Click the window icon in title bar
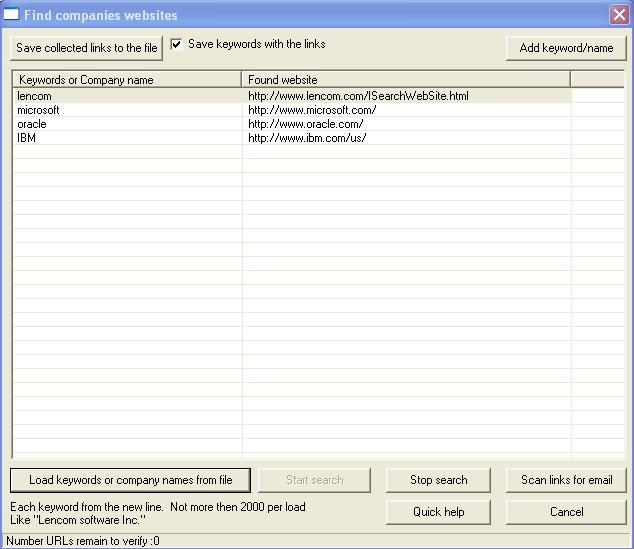Viewport: 634px width, 549px height. coord(11,14)
